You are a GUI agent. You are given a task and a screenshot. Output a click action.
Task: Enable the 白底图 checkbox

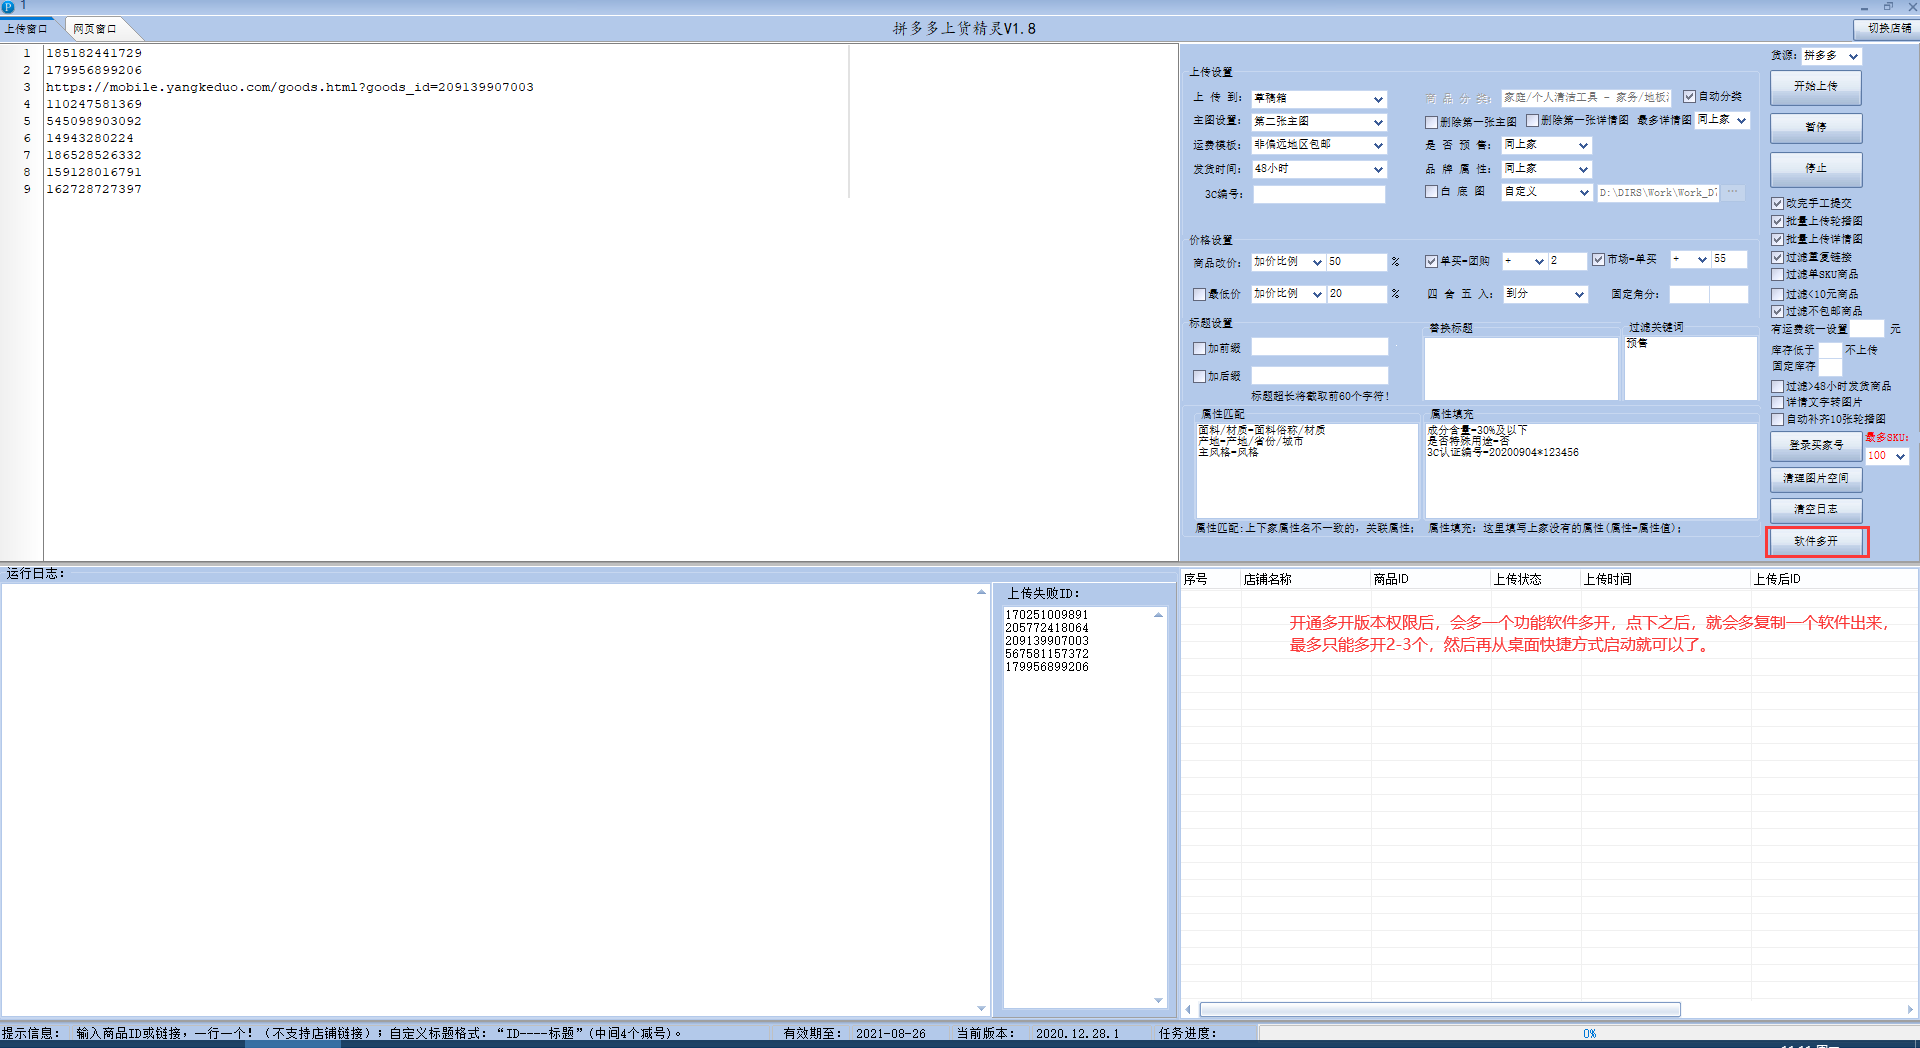1431,192
